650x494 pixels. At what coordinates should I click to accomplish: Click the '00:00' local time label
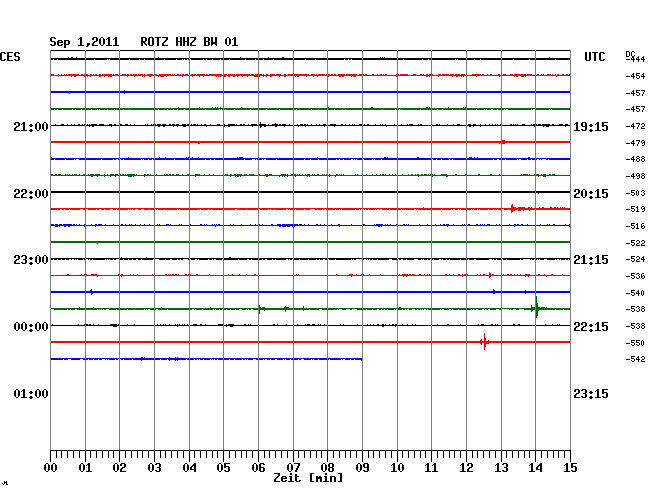tap(31, 327)
